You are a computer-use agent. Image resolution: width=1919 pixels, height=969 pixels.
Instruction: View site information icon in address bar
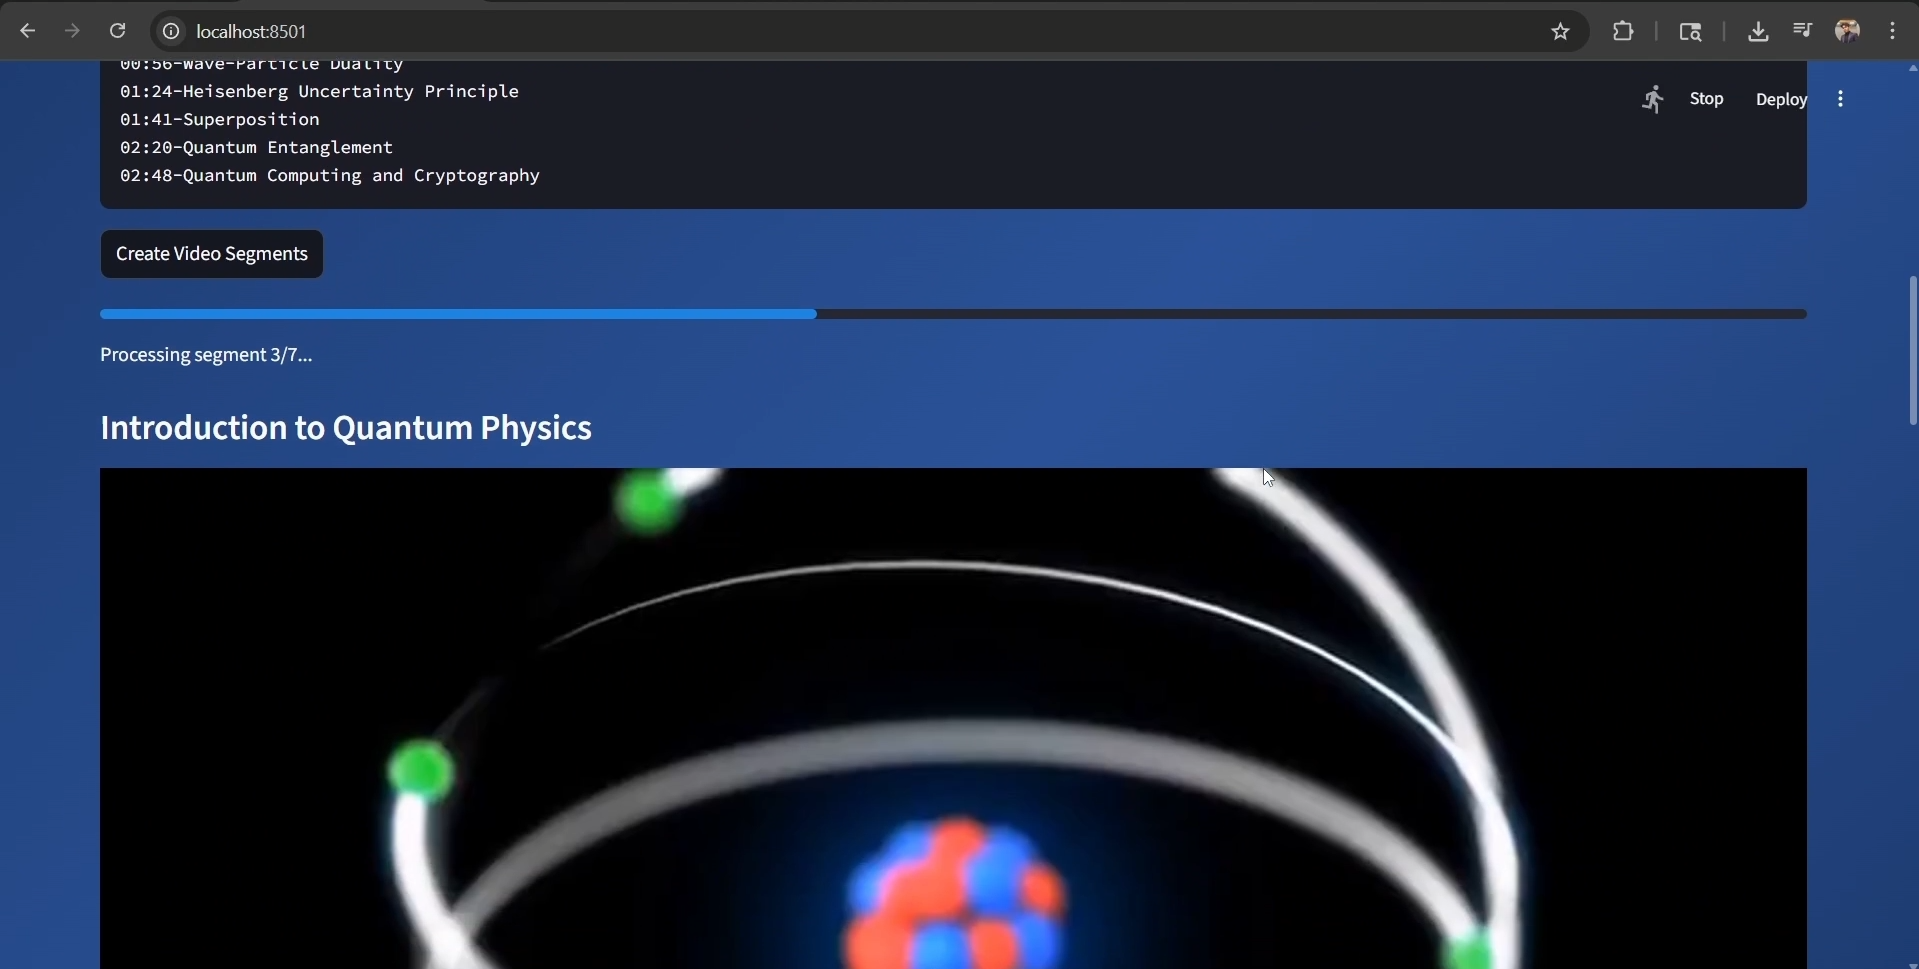coord(172,32)
